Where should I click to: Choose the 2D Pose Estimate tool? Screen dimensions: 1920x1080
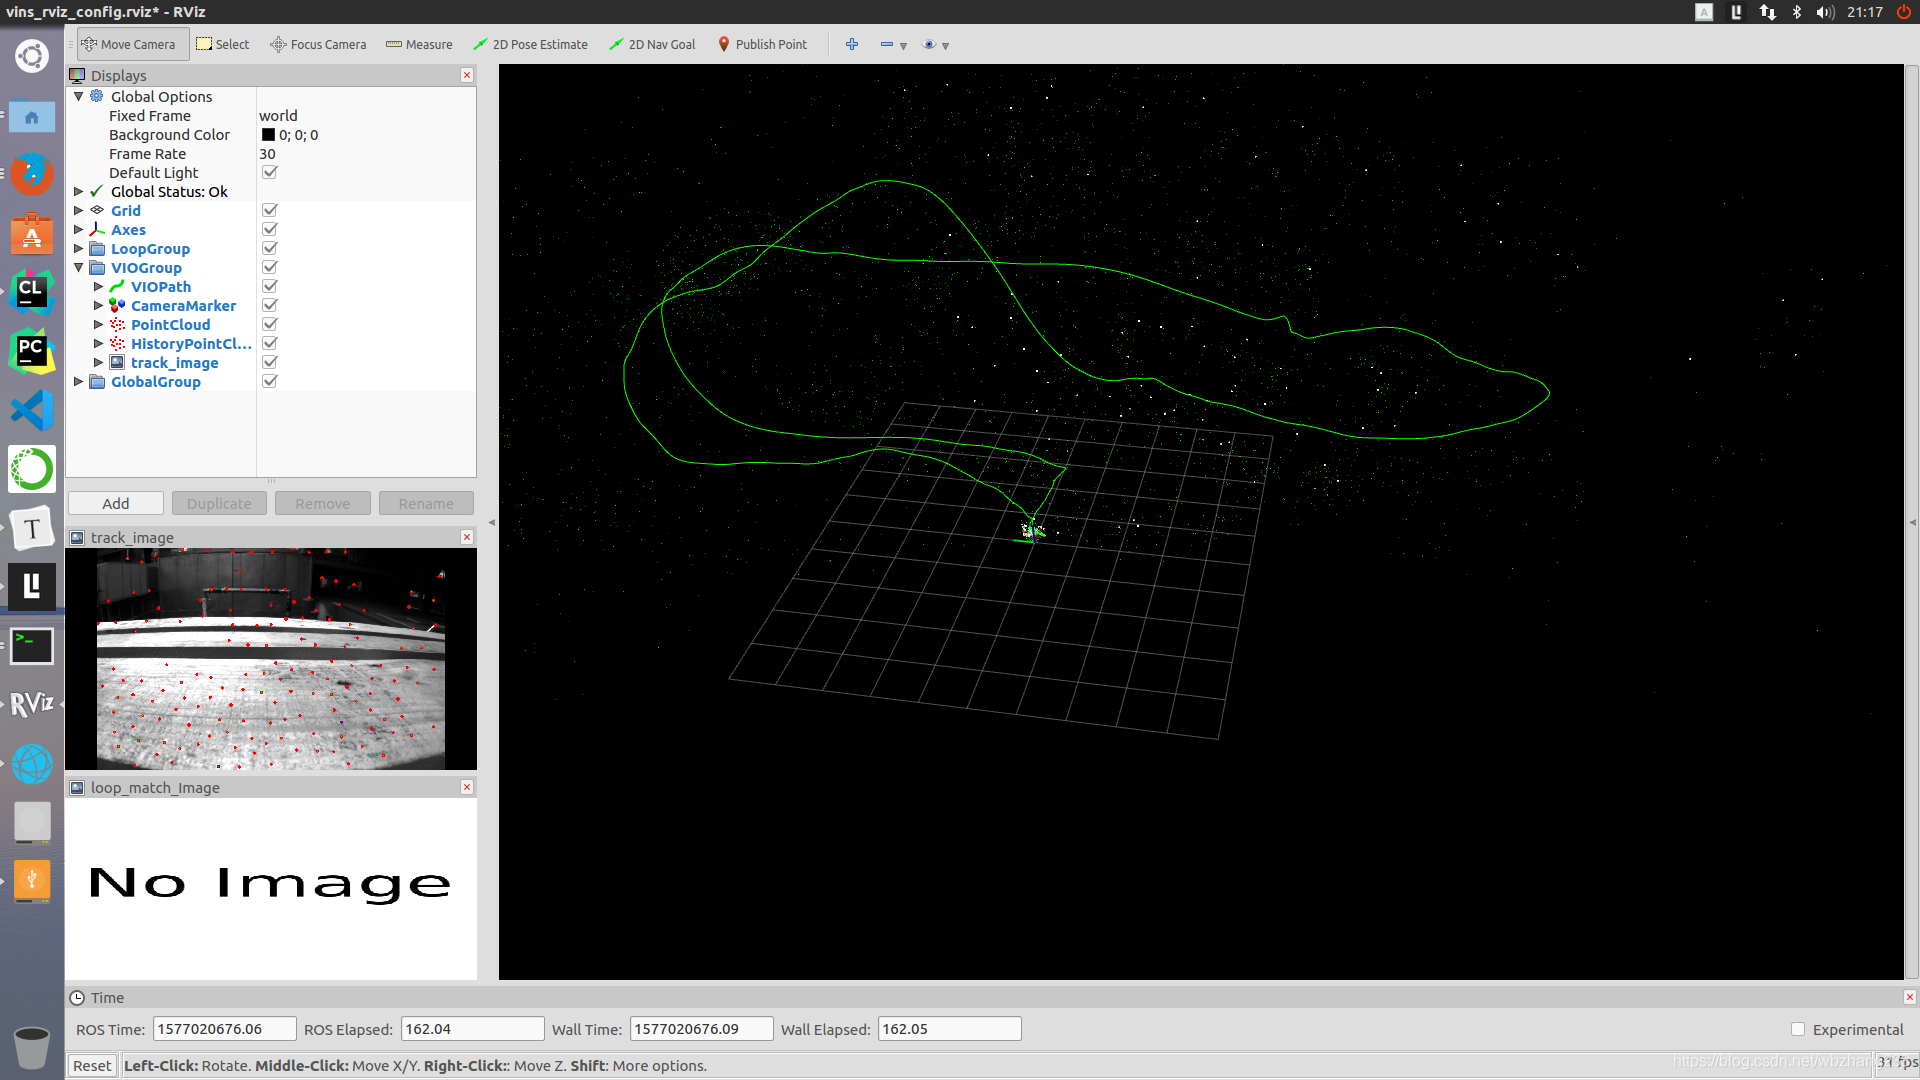point(530,44)
